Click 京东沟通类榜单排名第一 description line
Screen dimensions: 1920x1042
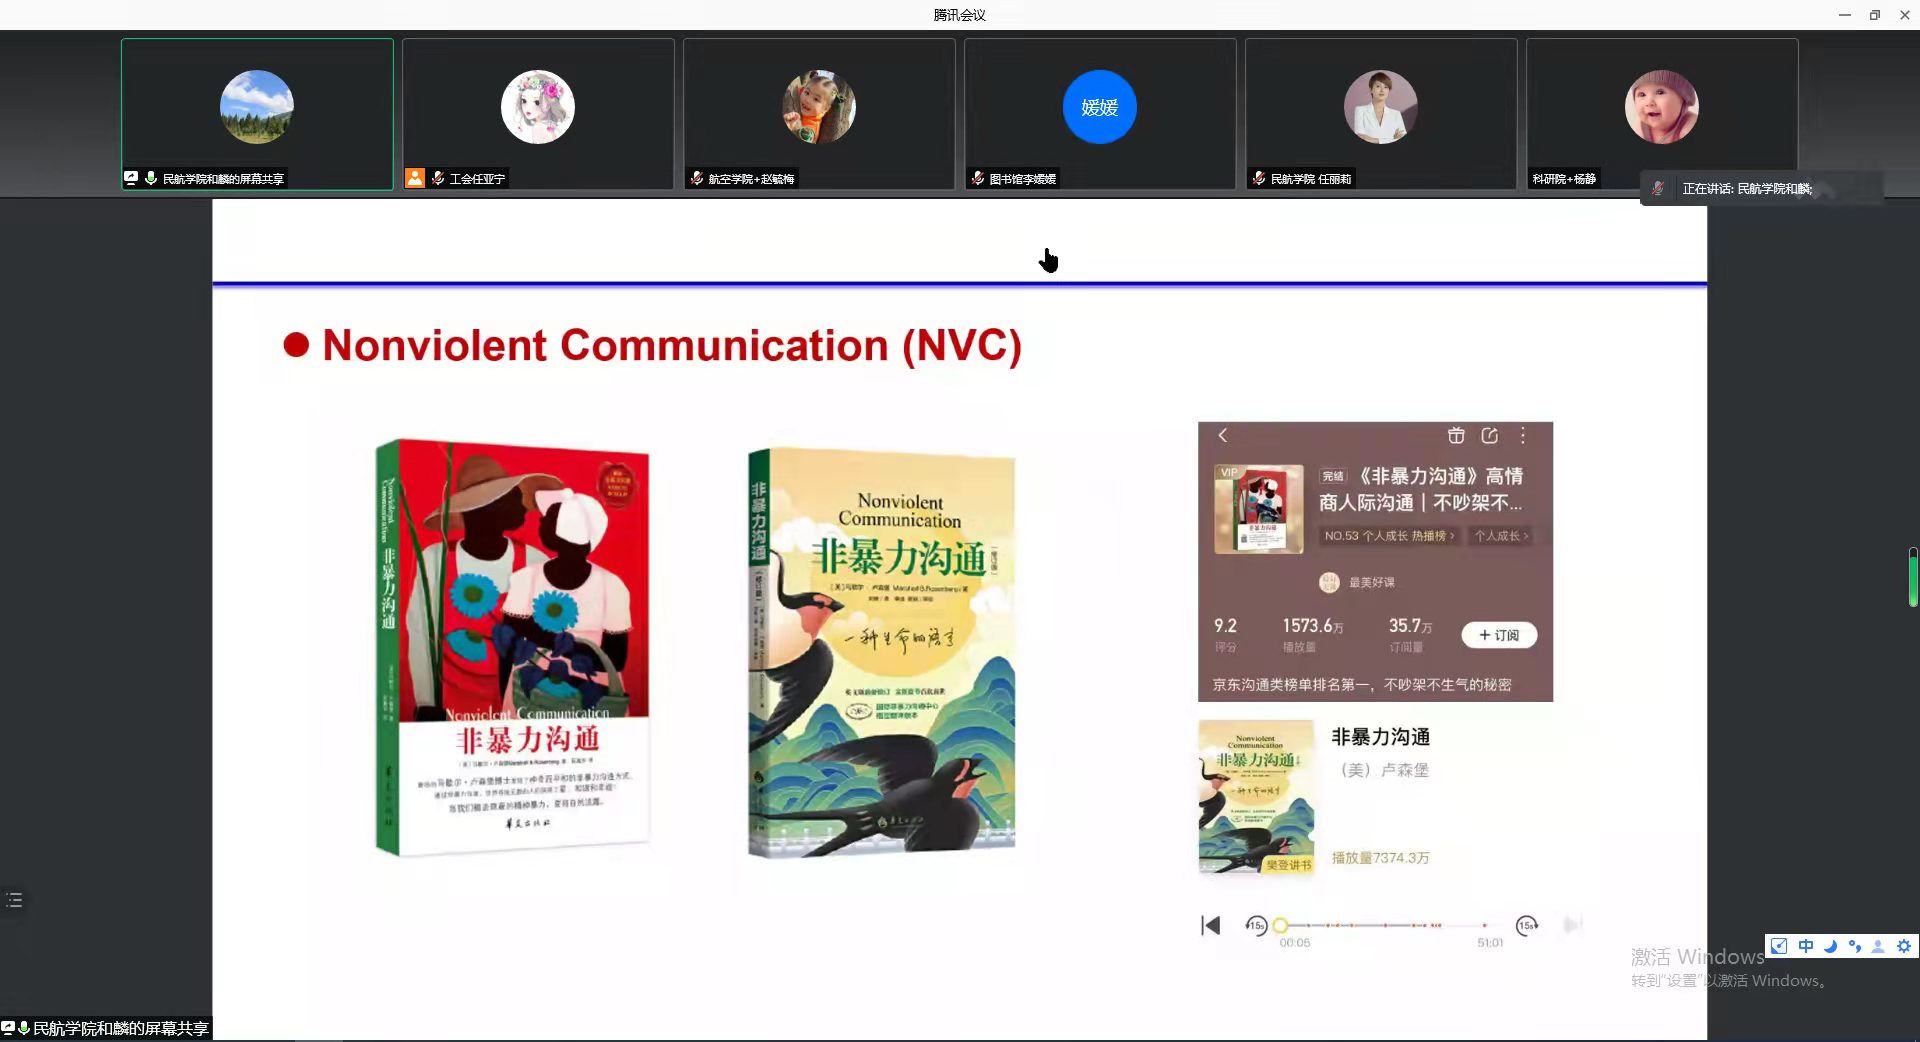pos(1362,685)
